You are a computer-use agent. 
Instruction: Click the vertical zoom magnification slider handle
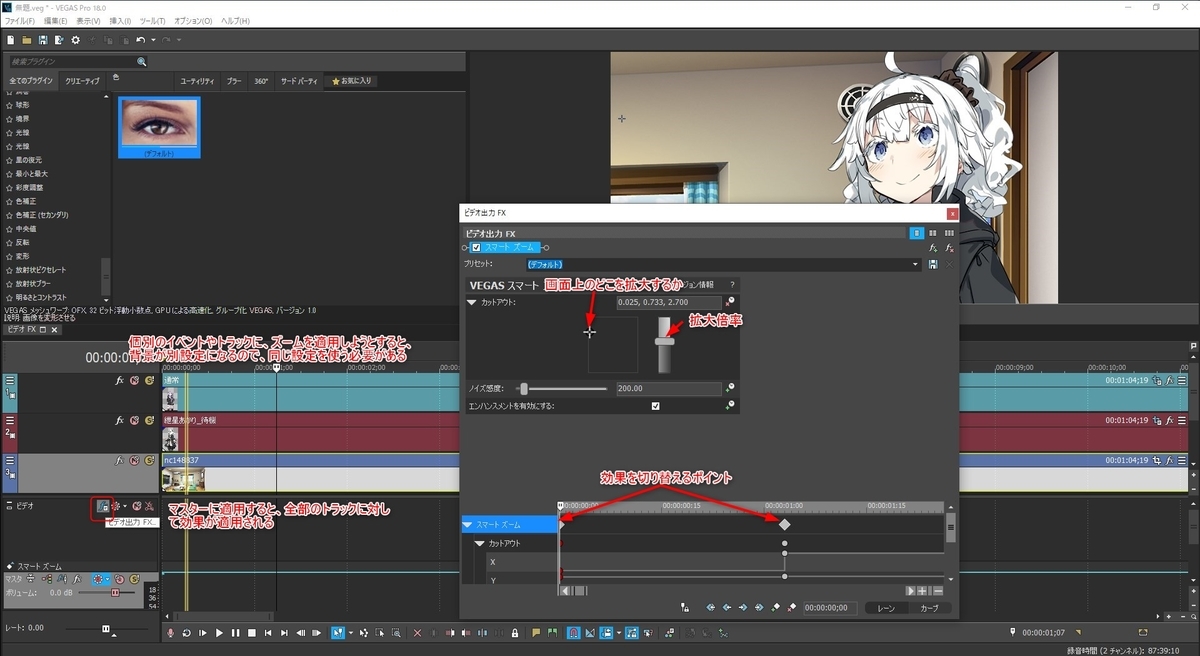663,340
